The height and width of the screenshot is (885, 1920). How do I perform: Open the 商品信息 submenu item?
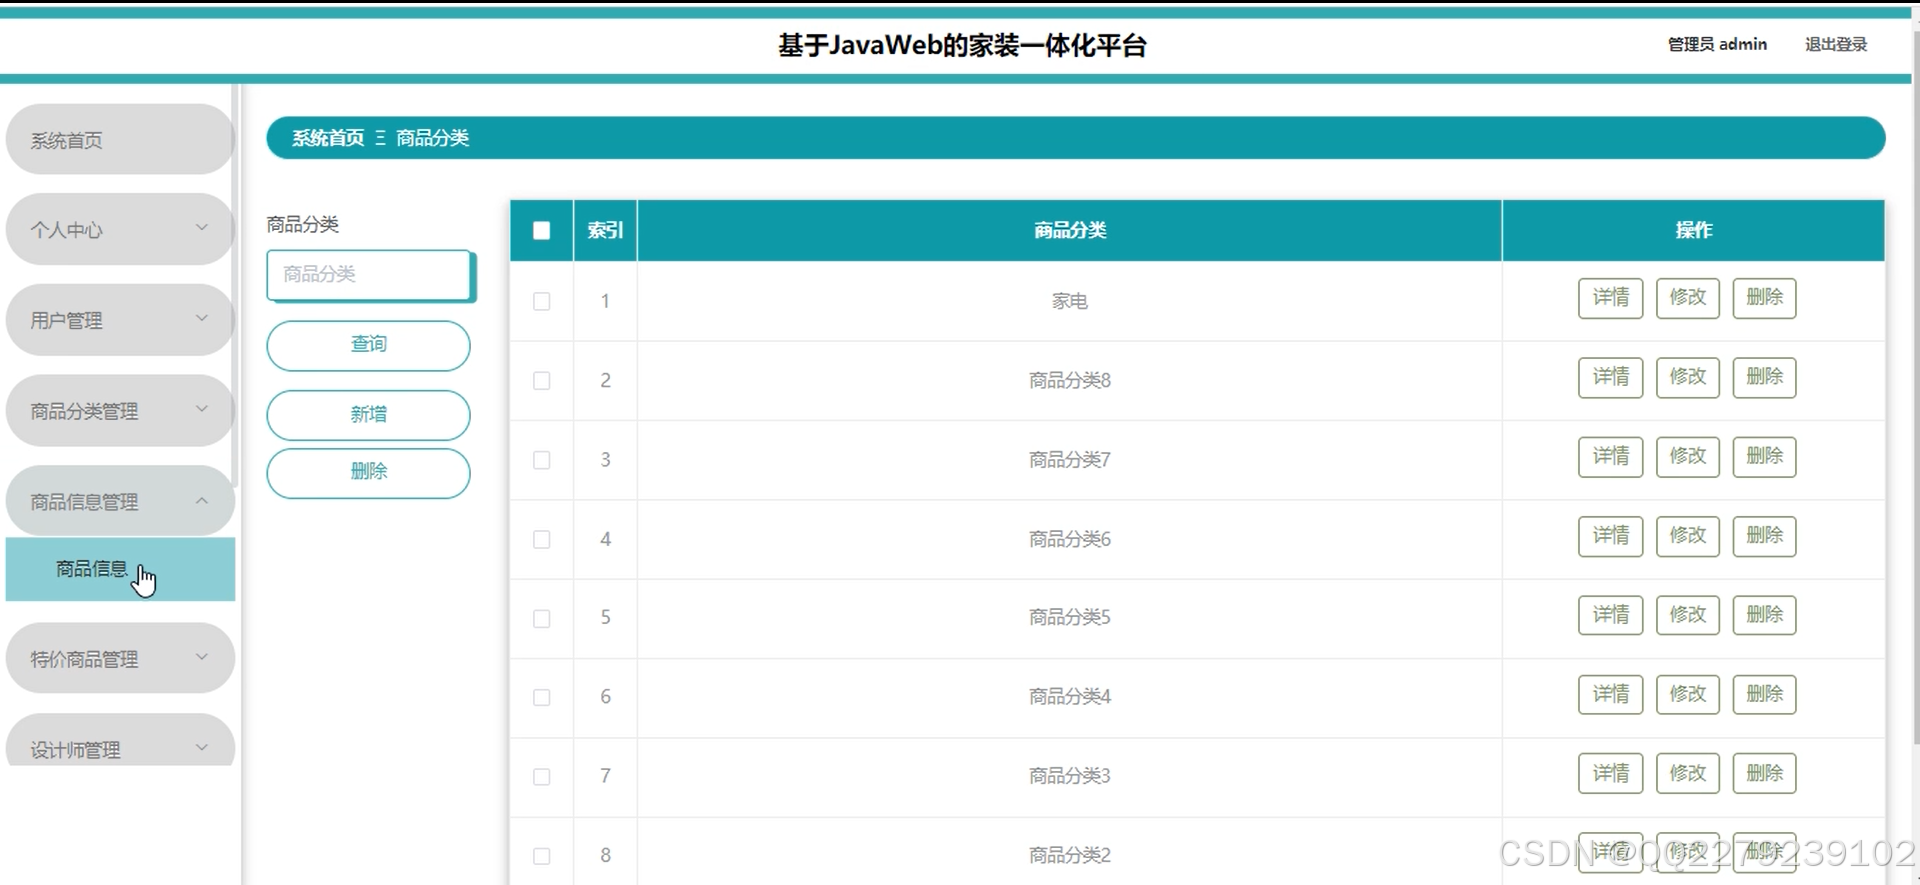92,569
